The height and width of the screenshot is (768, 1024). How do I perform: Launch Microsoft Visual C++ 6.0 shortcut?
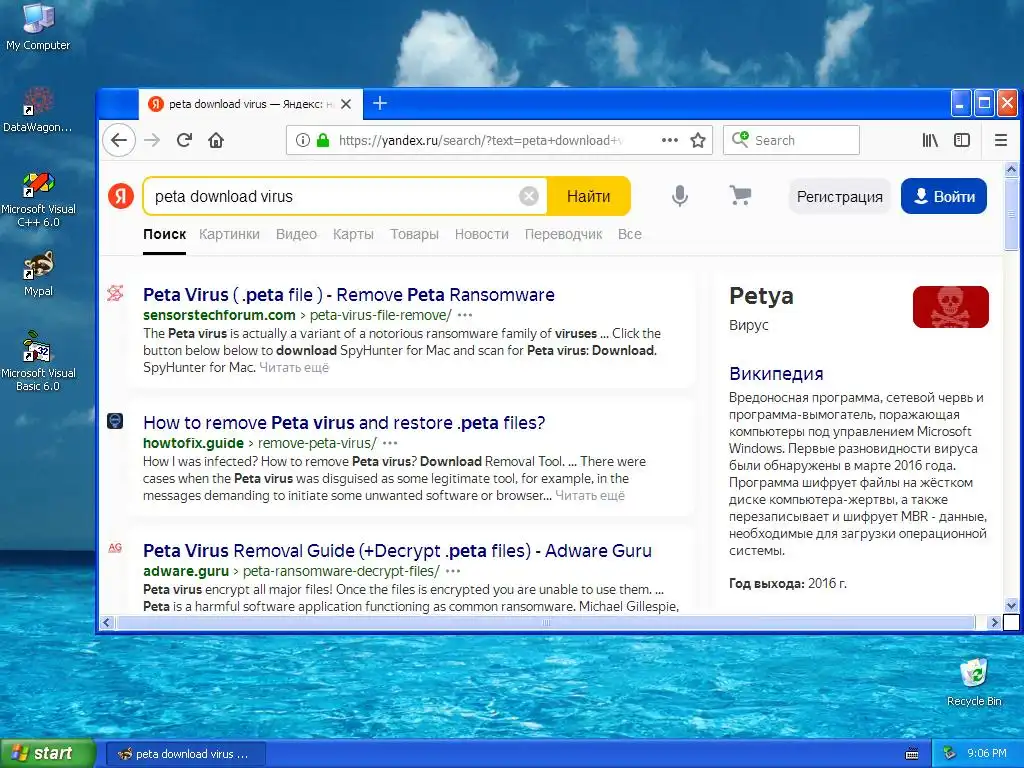(38, 199)
